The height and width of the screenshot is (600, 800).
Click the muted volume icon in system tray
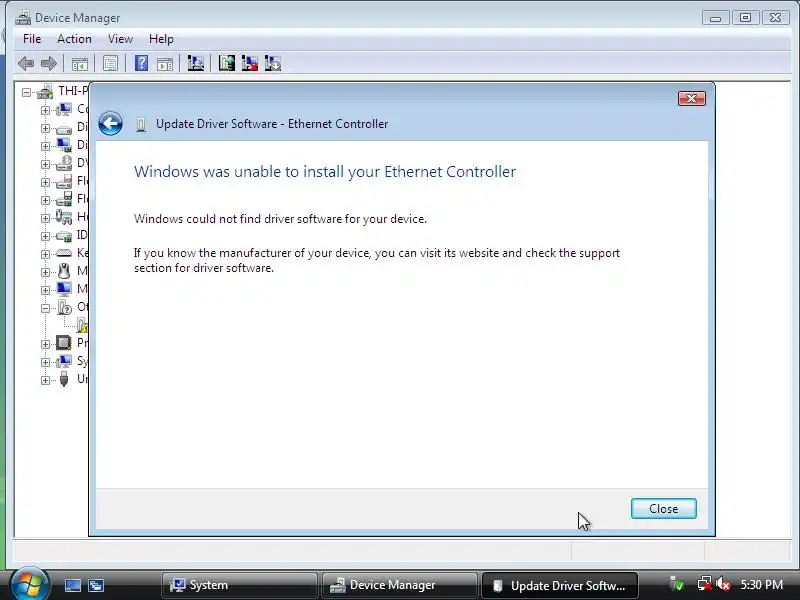[723, 584]
